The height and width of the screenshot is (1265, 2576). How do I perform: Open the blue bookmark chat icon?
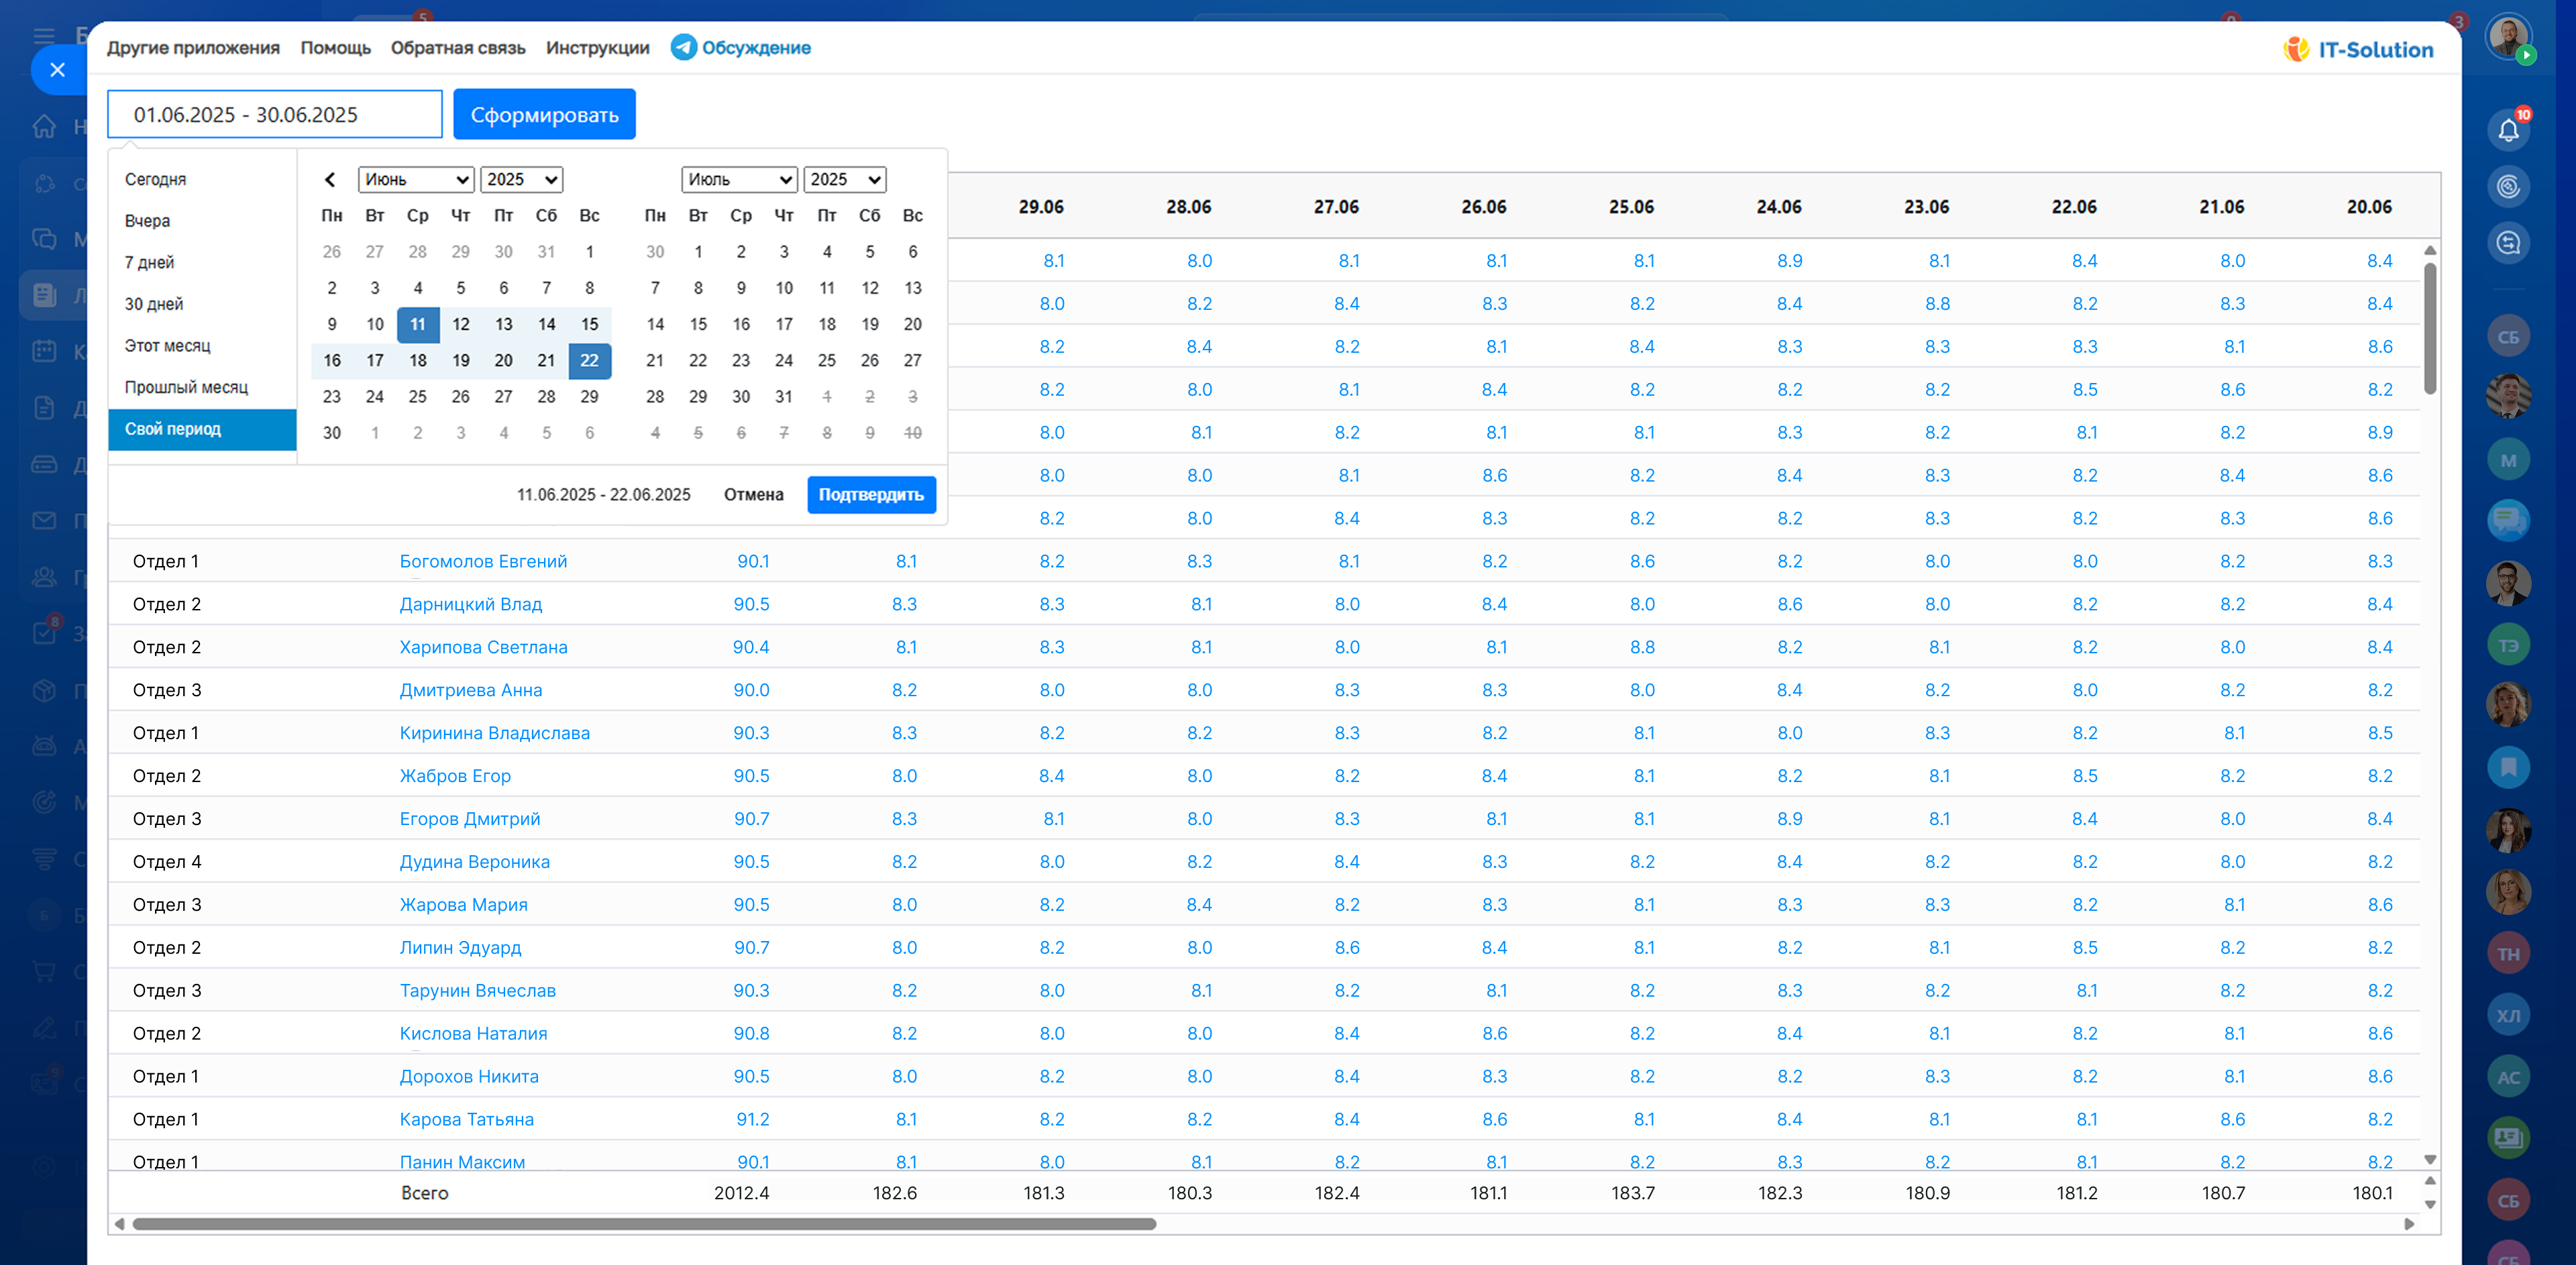pyautogui.click(x=2508, y=767)
